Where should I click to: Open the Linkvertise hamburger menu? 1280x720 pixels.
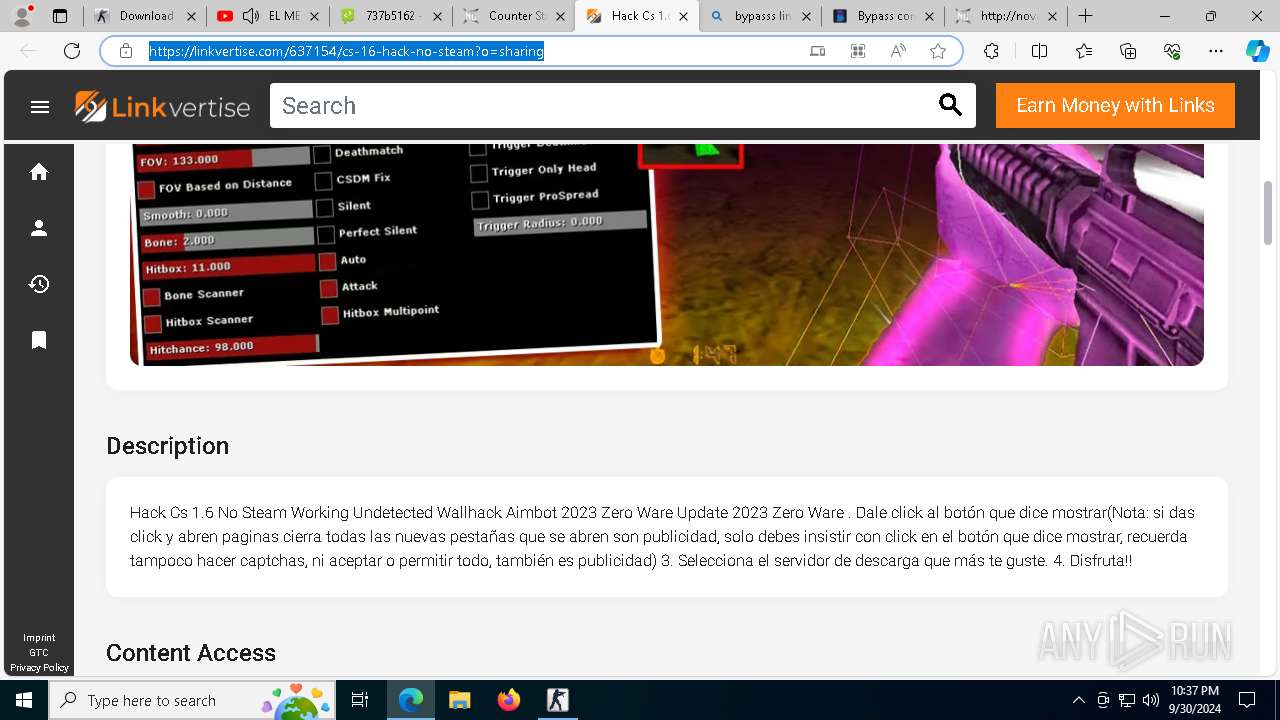coord(40,106)
